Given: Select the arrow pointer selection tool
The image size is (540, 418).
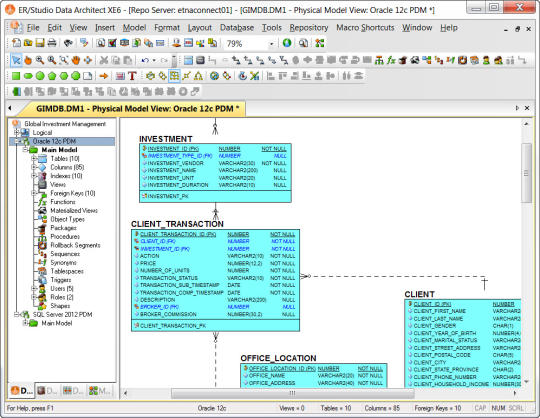Looking at the screenshot, I should [16, 60].
